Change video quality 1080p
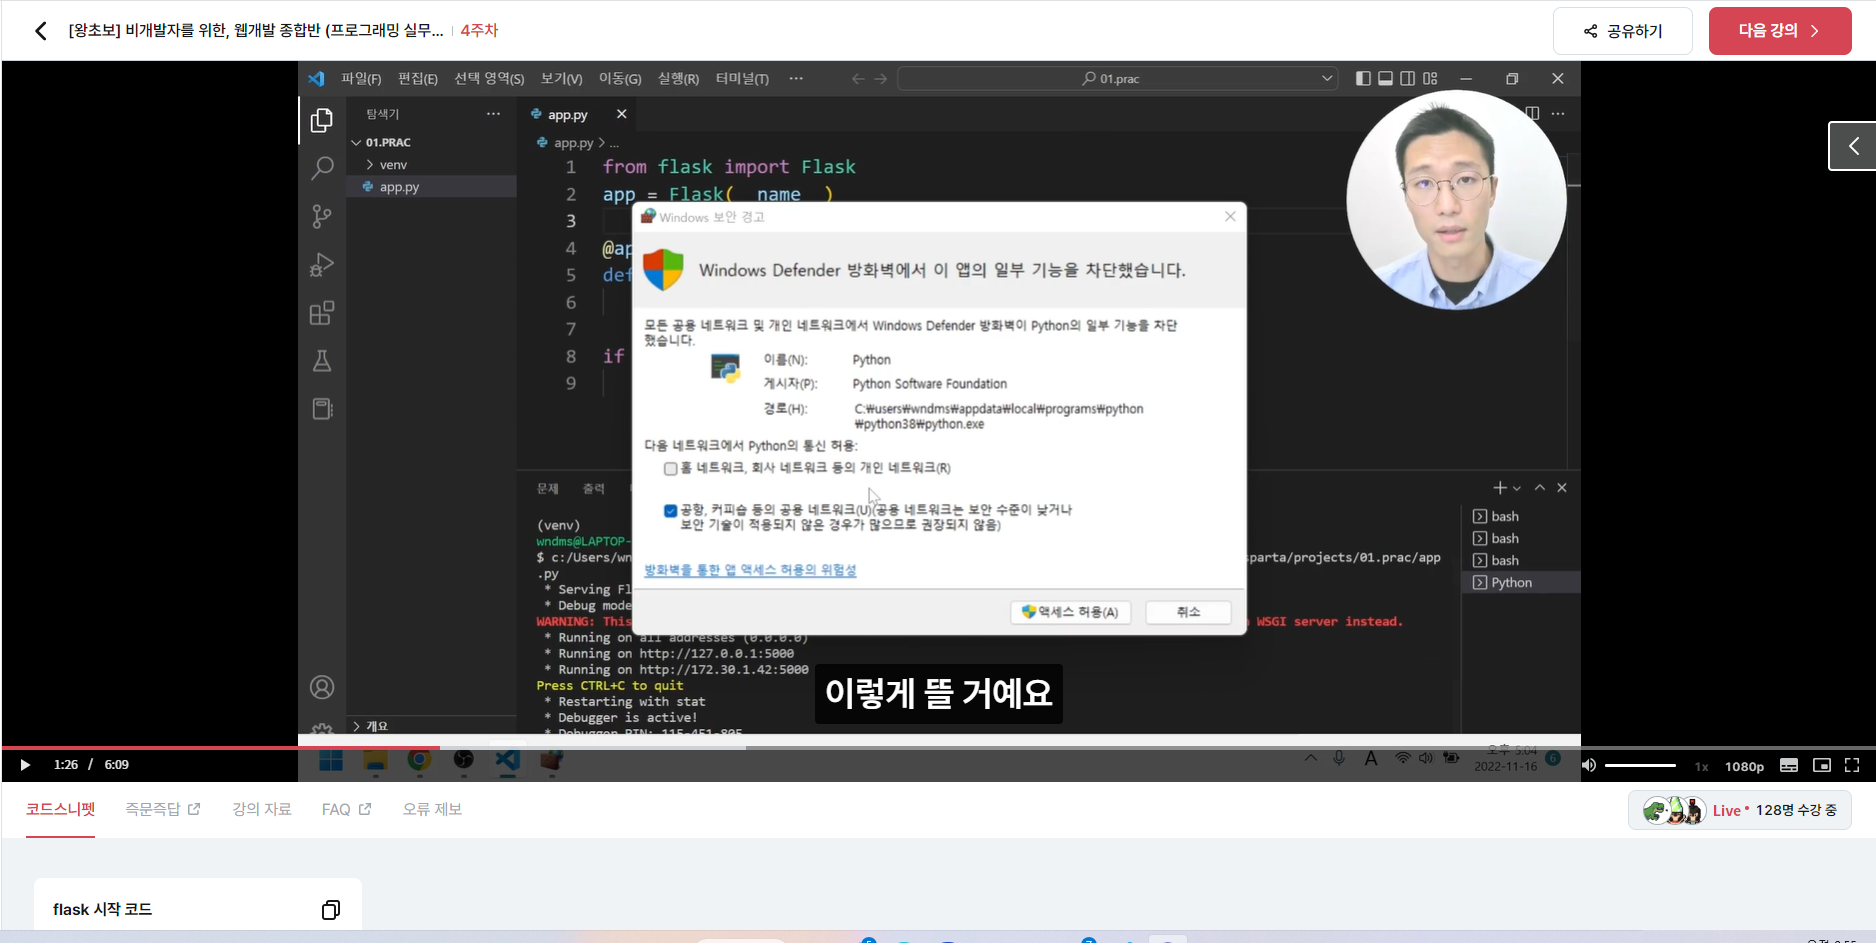The height and width of the screenshot is (943, 1876). click(x=1744, y=766)
